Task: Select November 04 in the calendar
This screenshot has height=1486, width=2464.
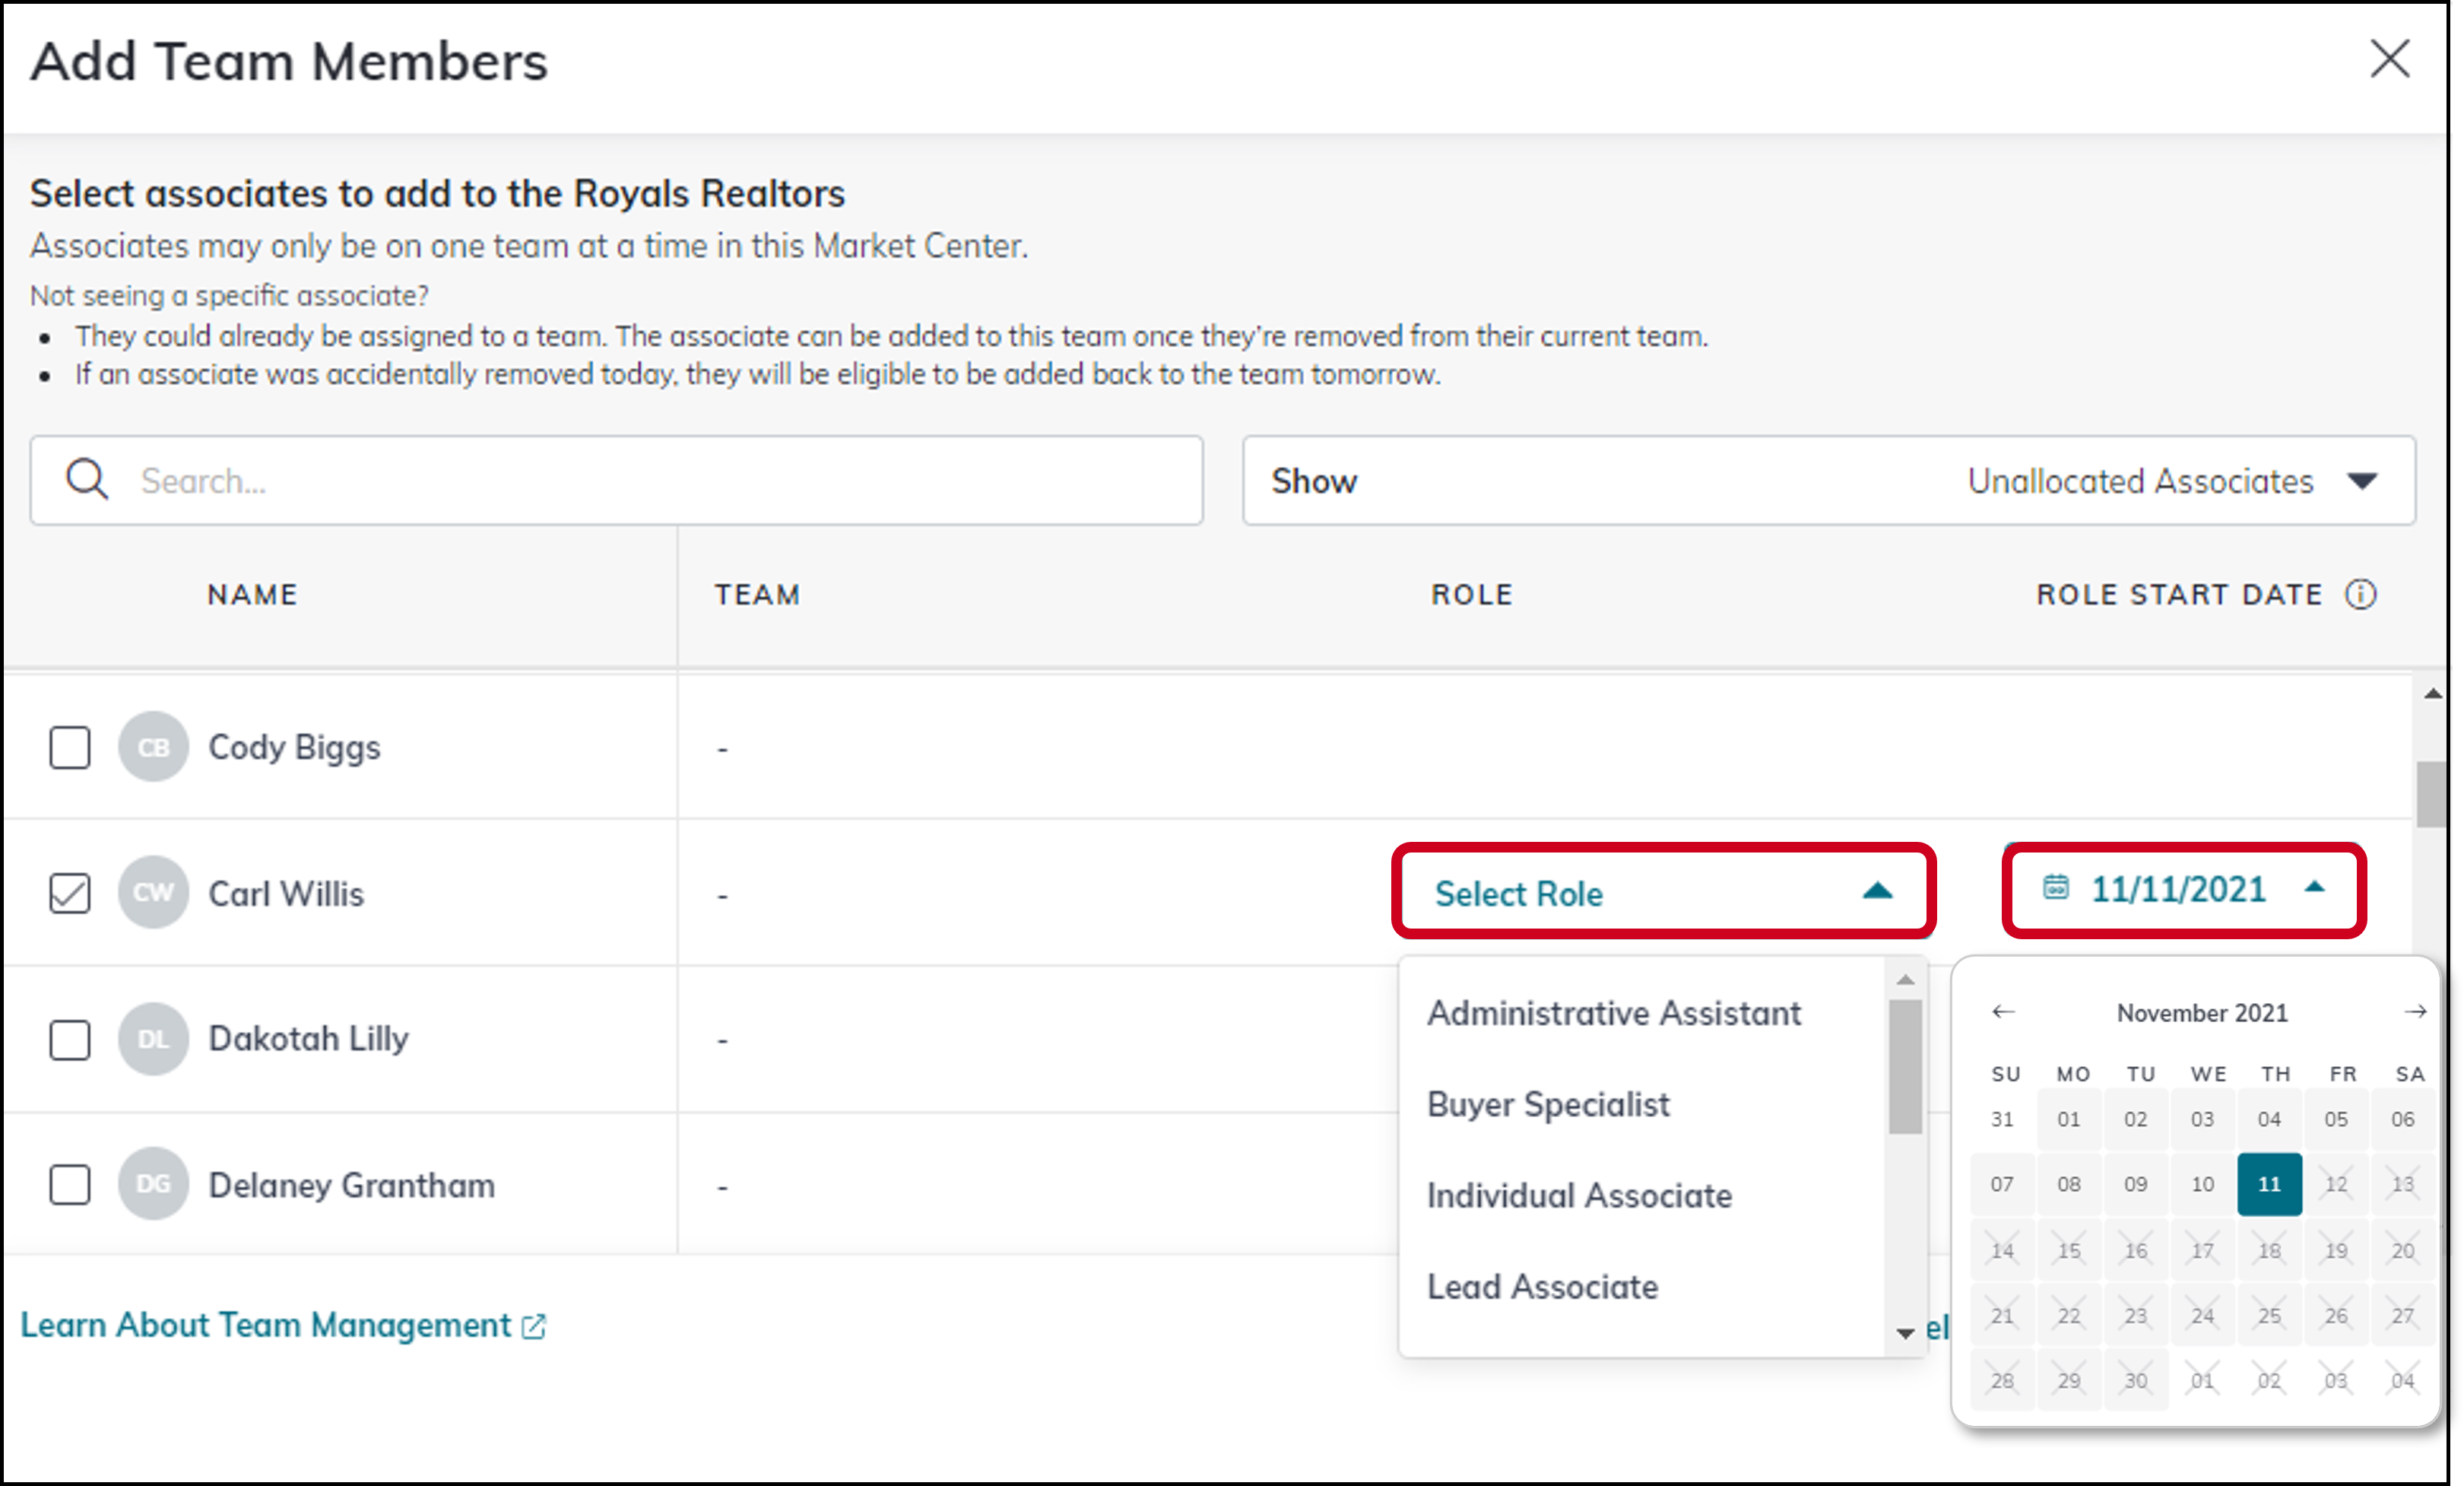Action: (2269, 1119)
